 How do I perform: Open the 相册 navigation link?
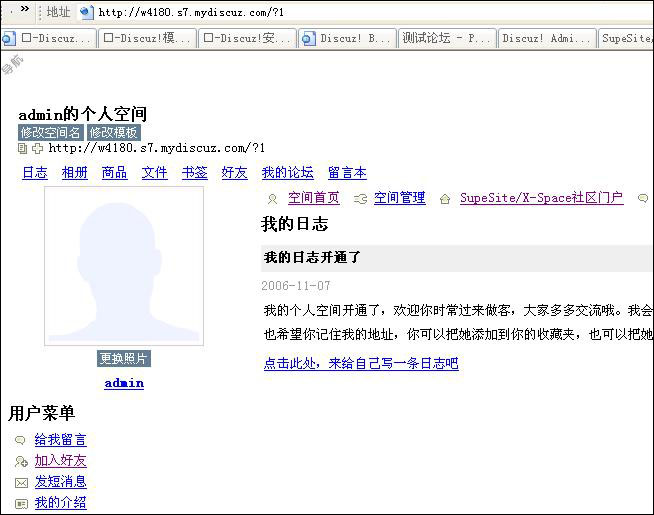75,173
